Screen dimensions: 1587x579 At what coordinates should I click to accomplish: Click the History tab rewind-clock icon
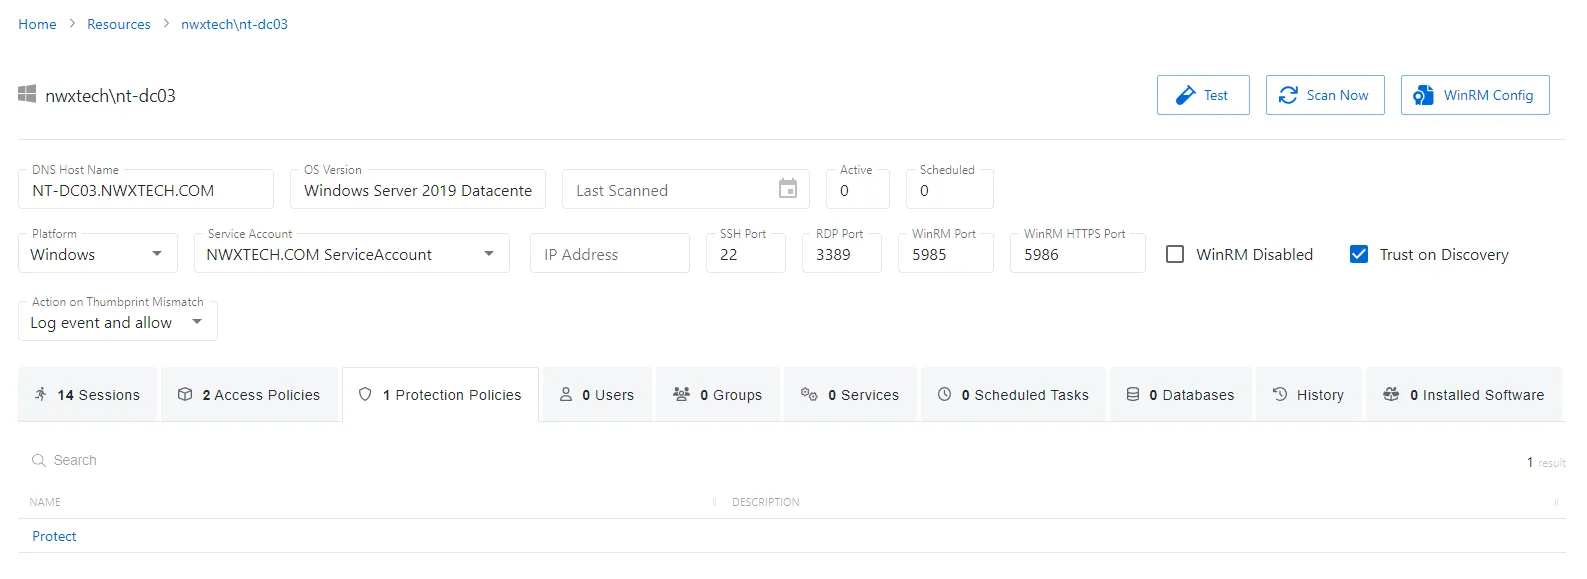pyautogui.click(x=1280, y=394)
